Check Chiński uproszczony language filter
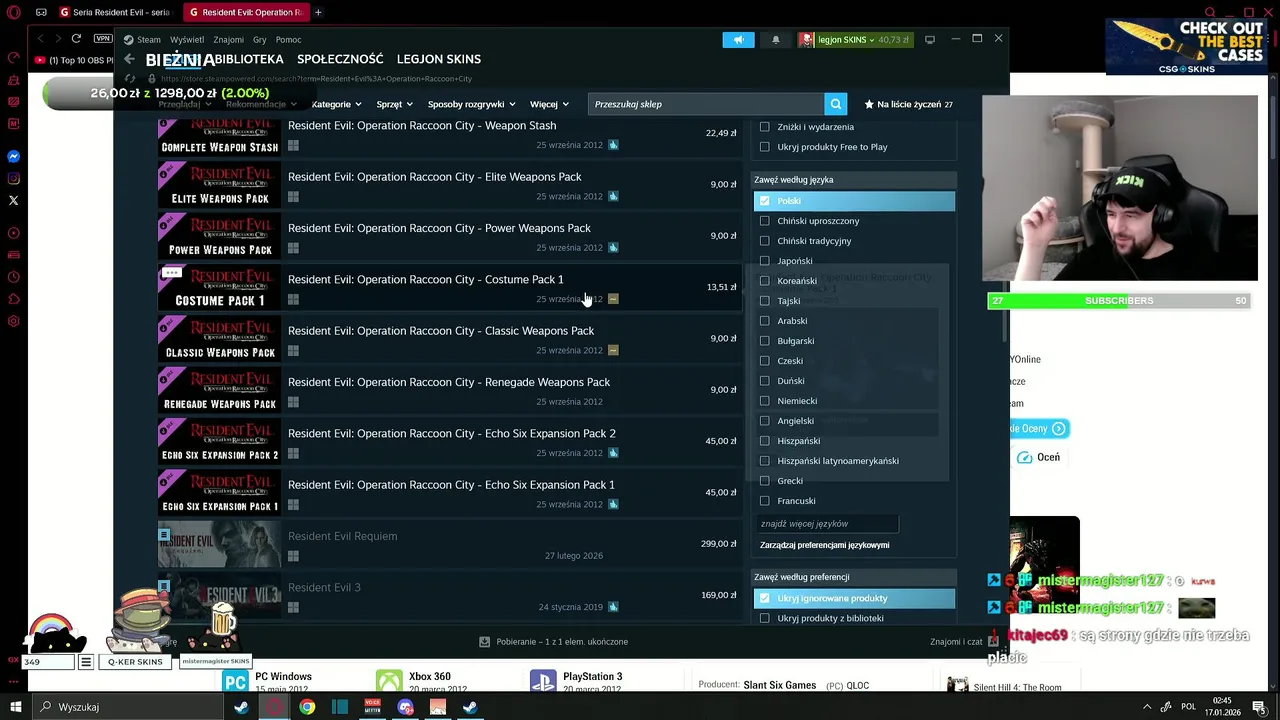 tap(765, 221)
